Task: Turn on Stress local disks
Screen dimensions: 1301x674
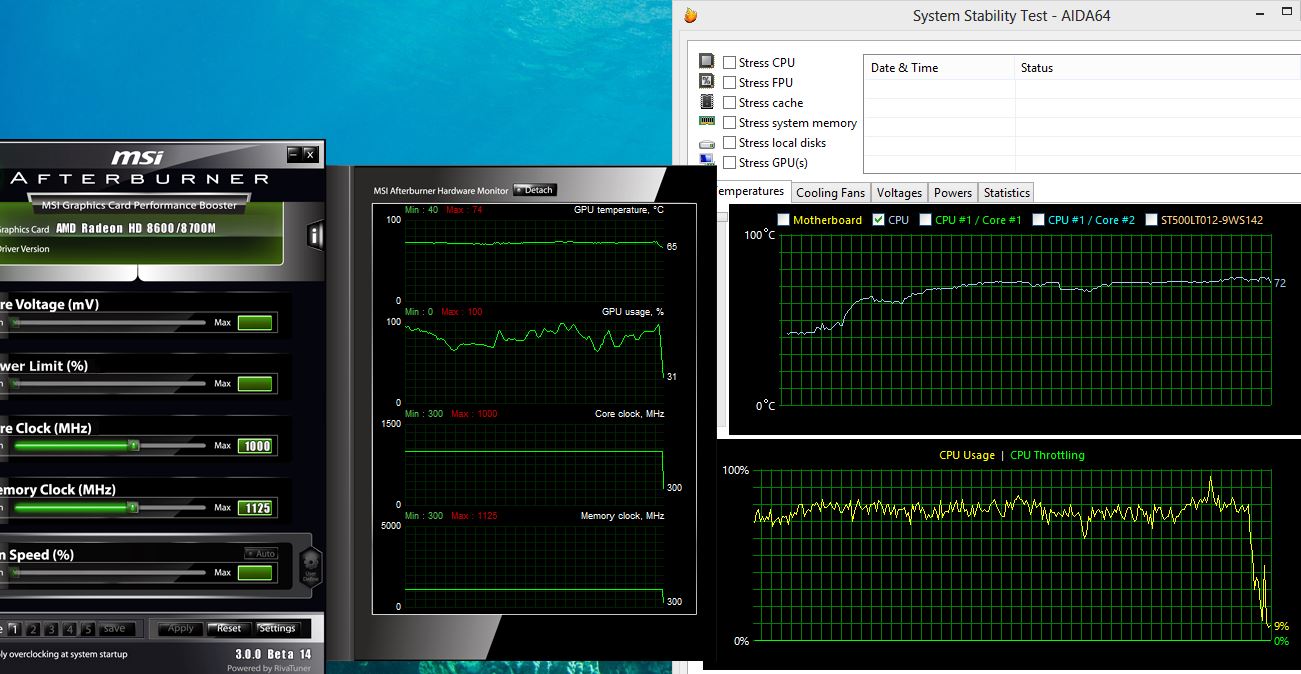Action: 730,142
